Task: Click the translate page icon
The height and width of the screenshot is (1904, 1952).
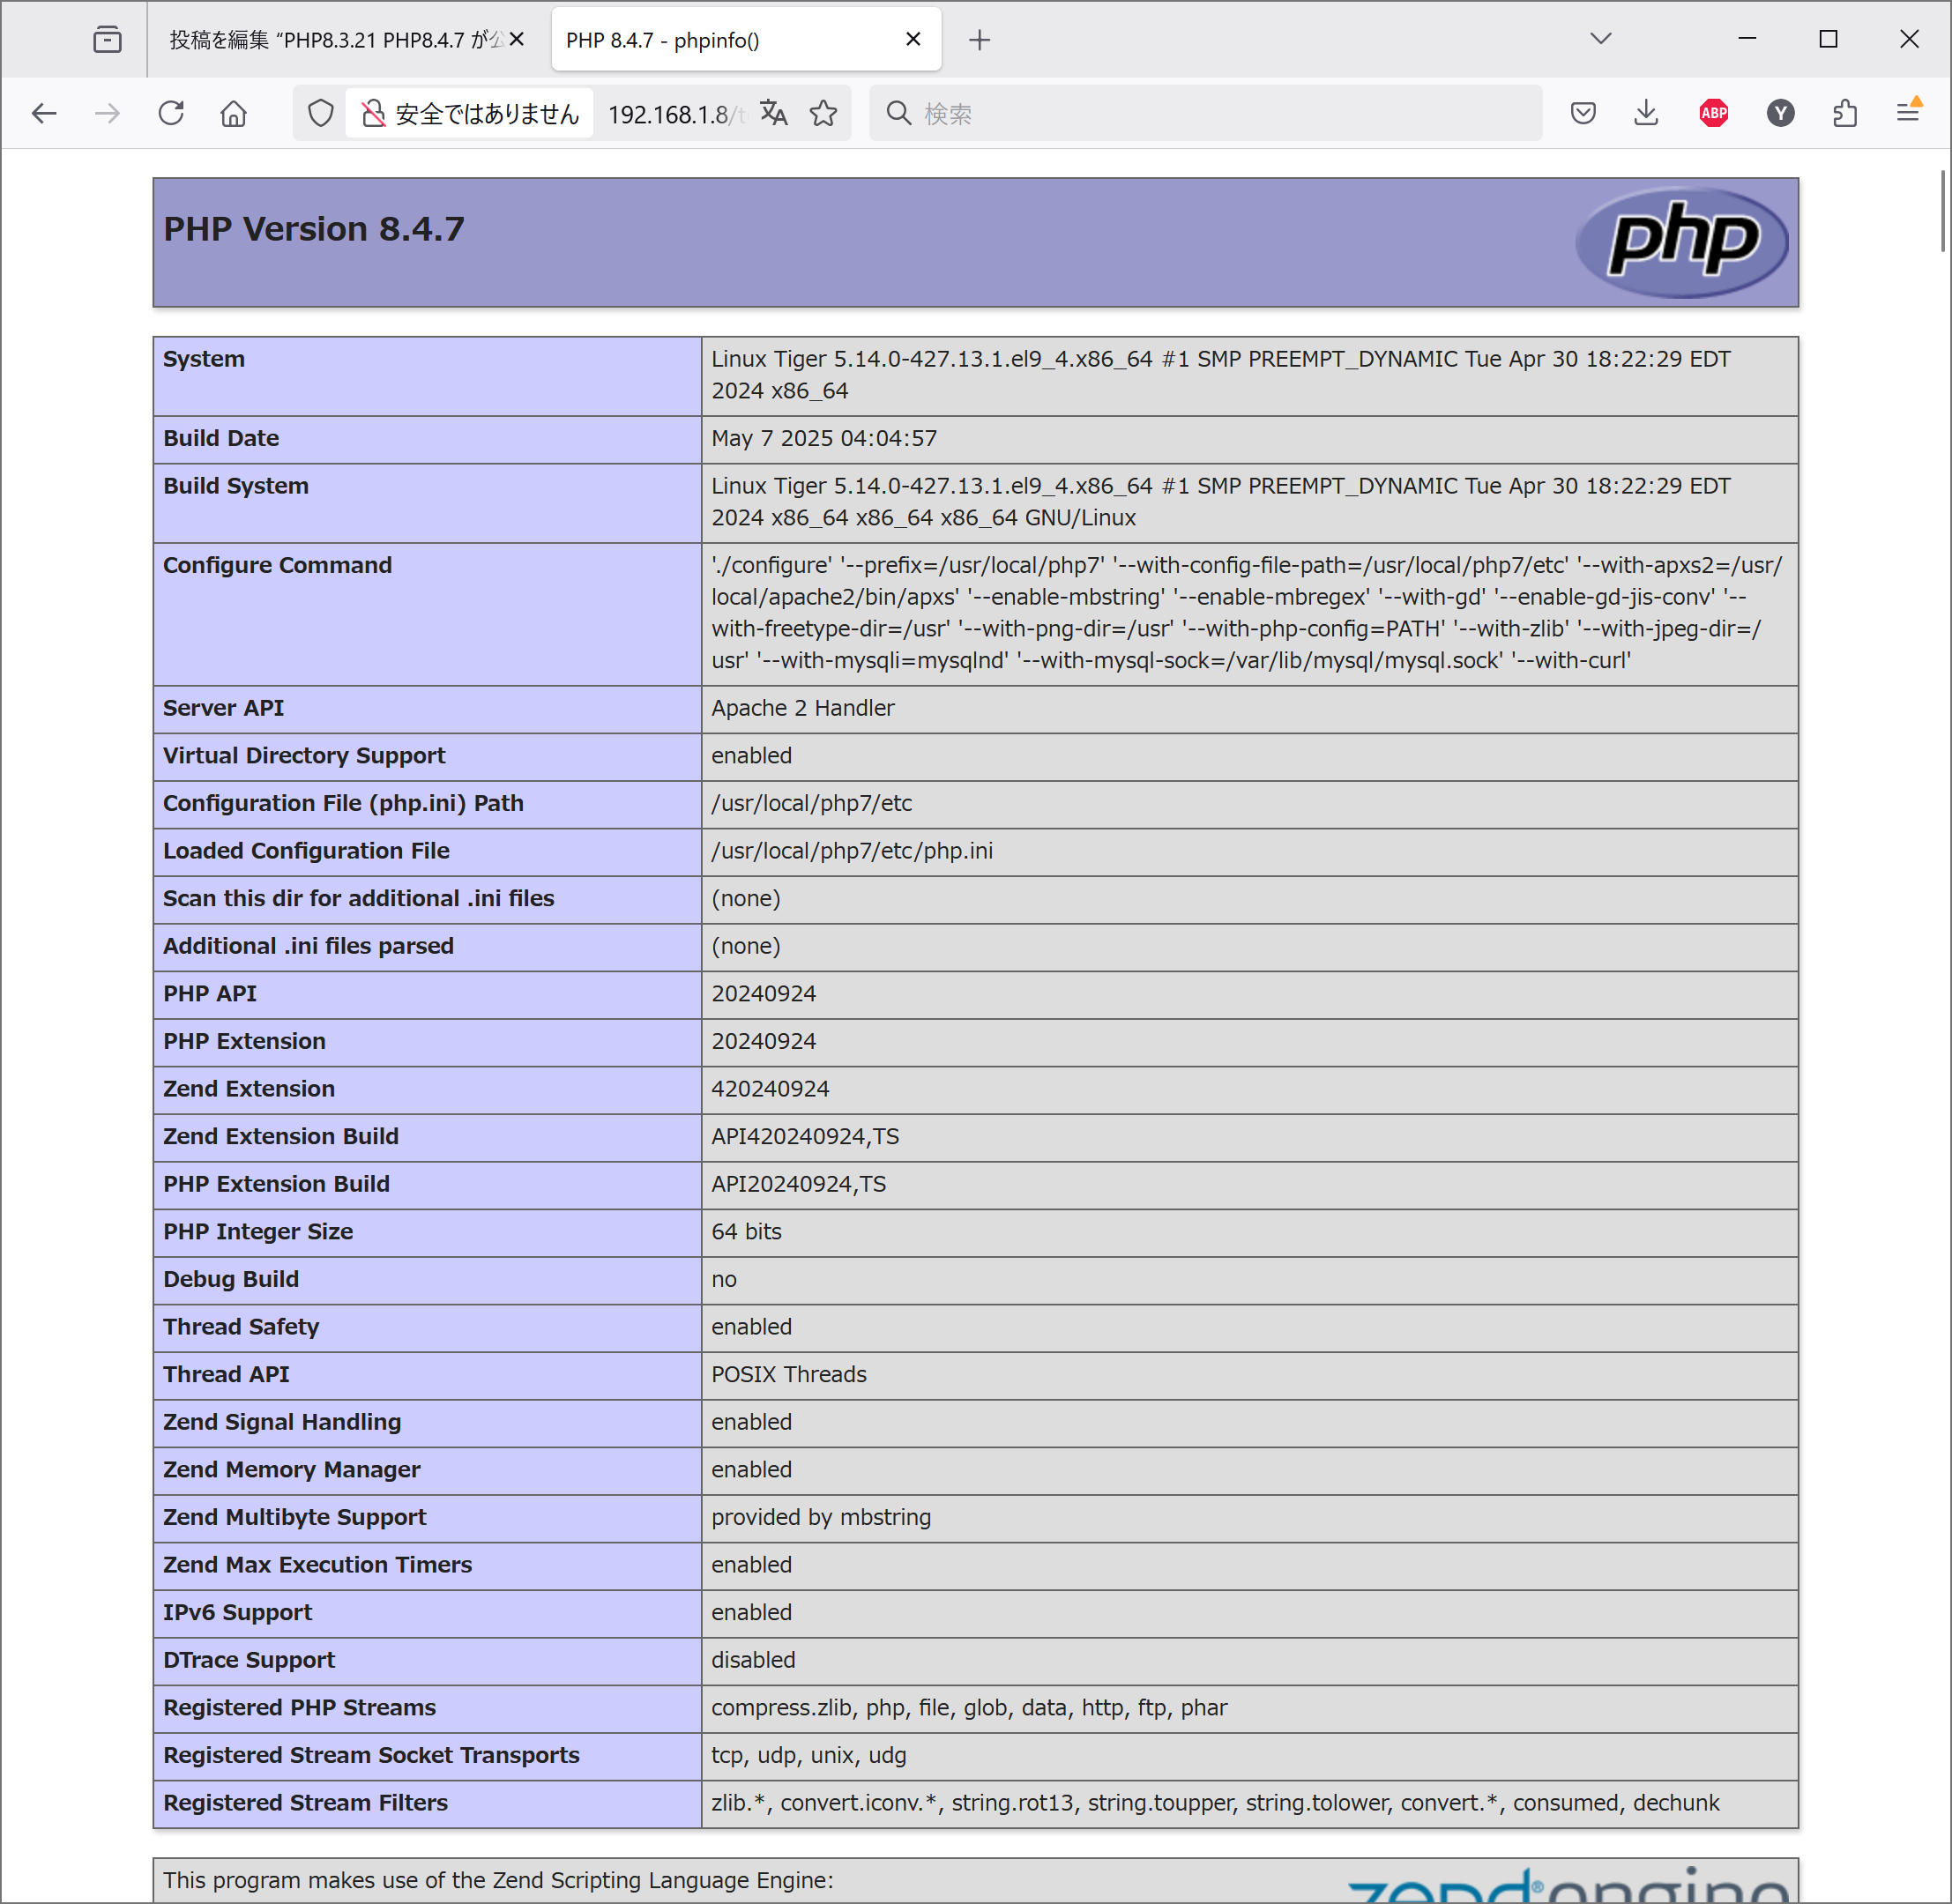Action: [773, 113]
